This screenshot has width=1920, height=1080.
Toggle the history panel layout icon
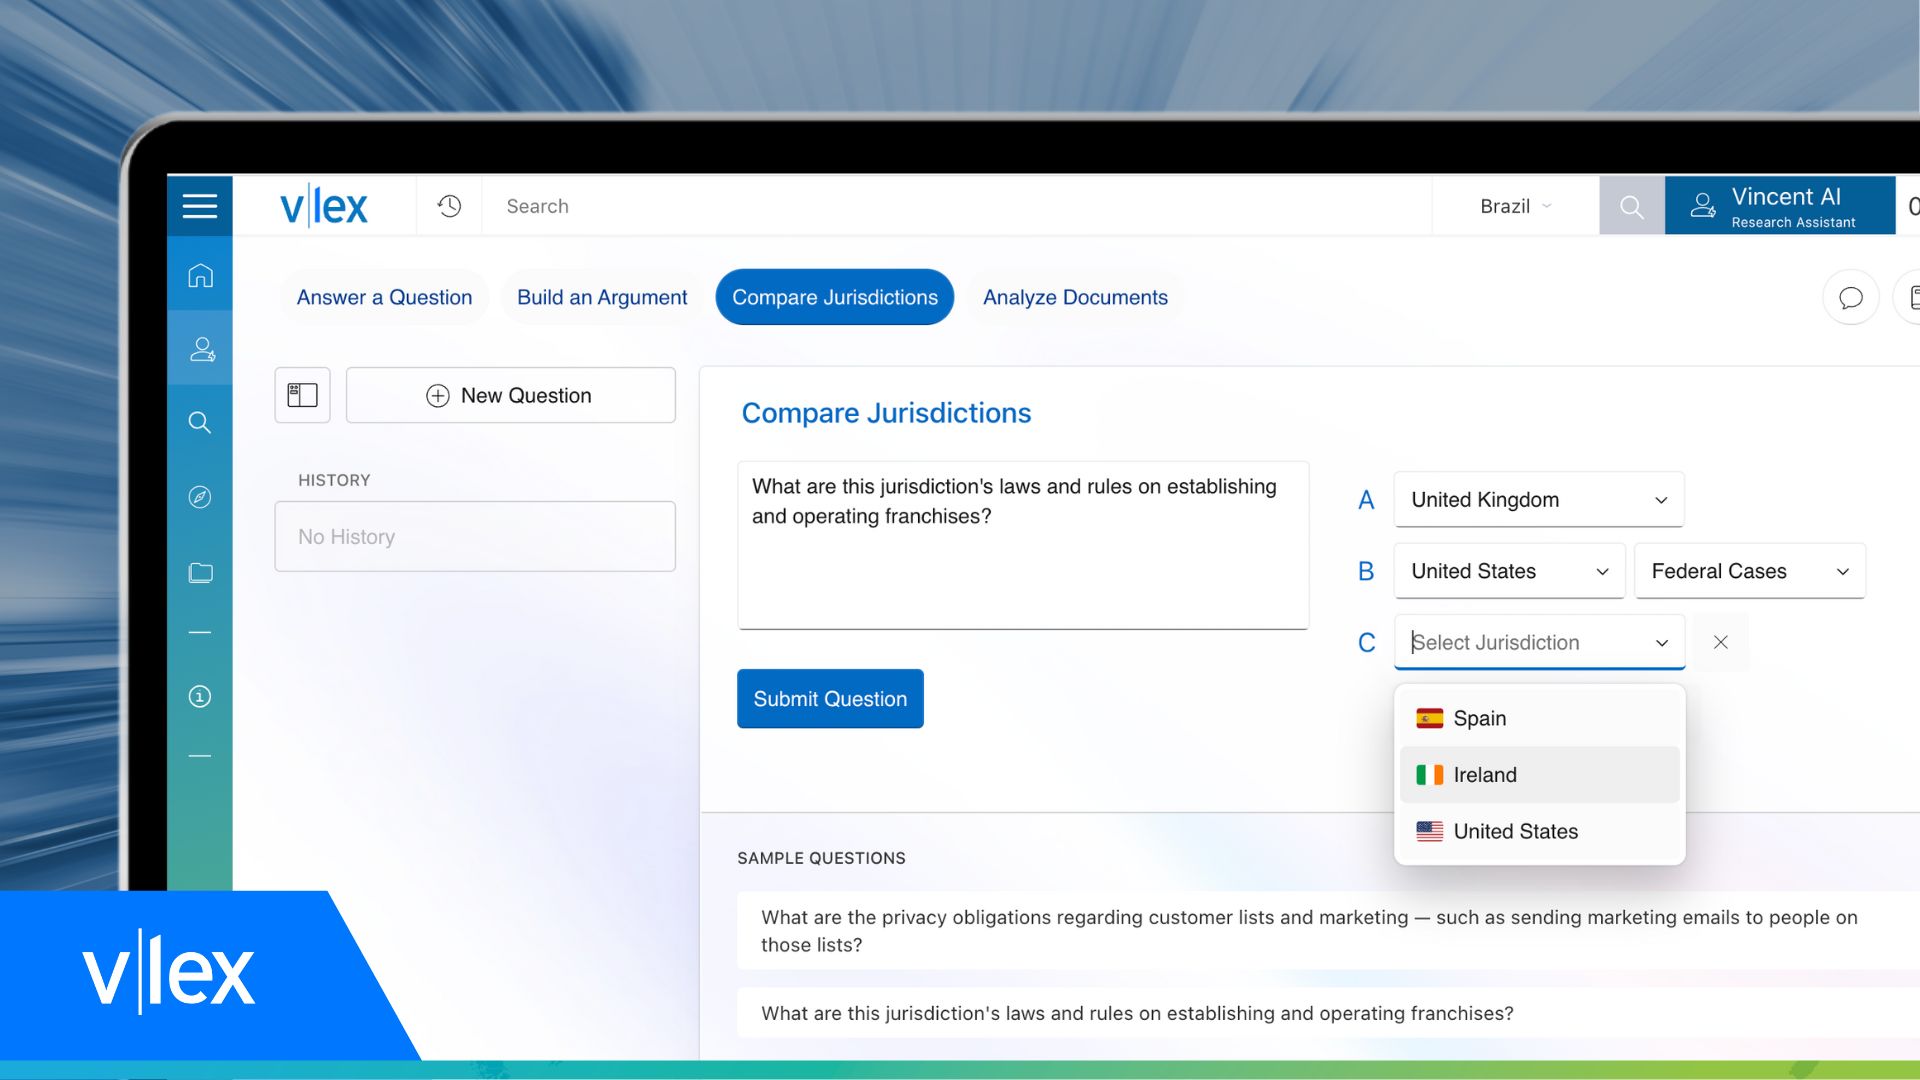tap(302, 395)
